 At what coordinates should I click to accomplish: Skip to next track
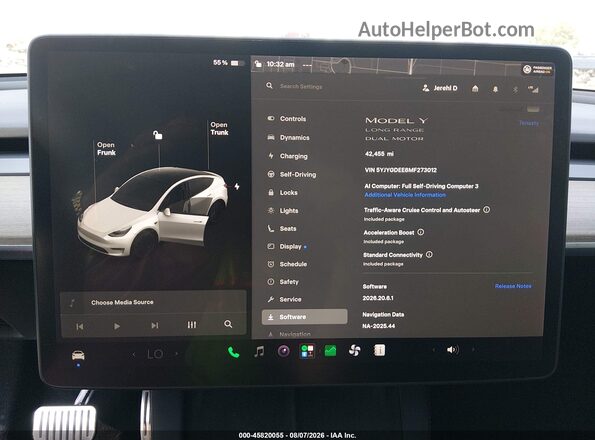(154, 325)
